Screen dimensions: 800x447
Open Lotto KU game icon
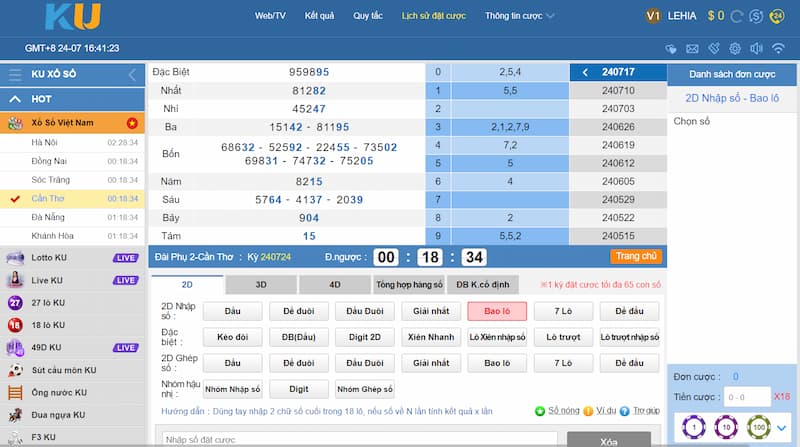click(15, 258)
